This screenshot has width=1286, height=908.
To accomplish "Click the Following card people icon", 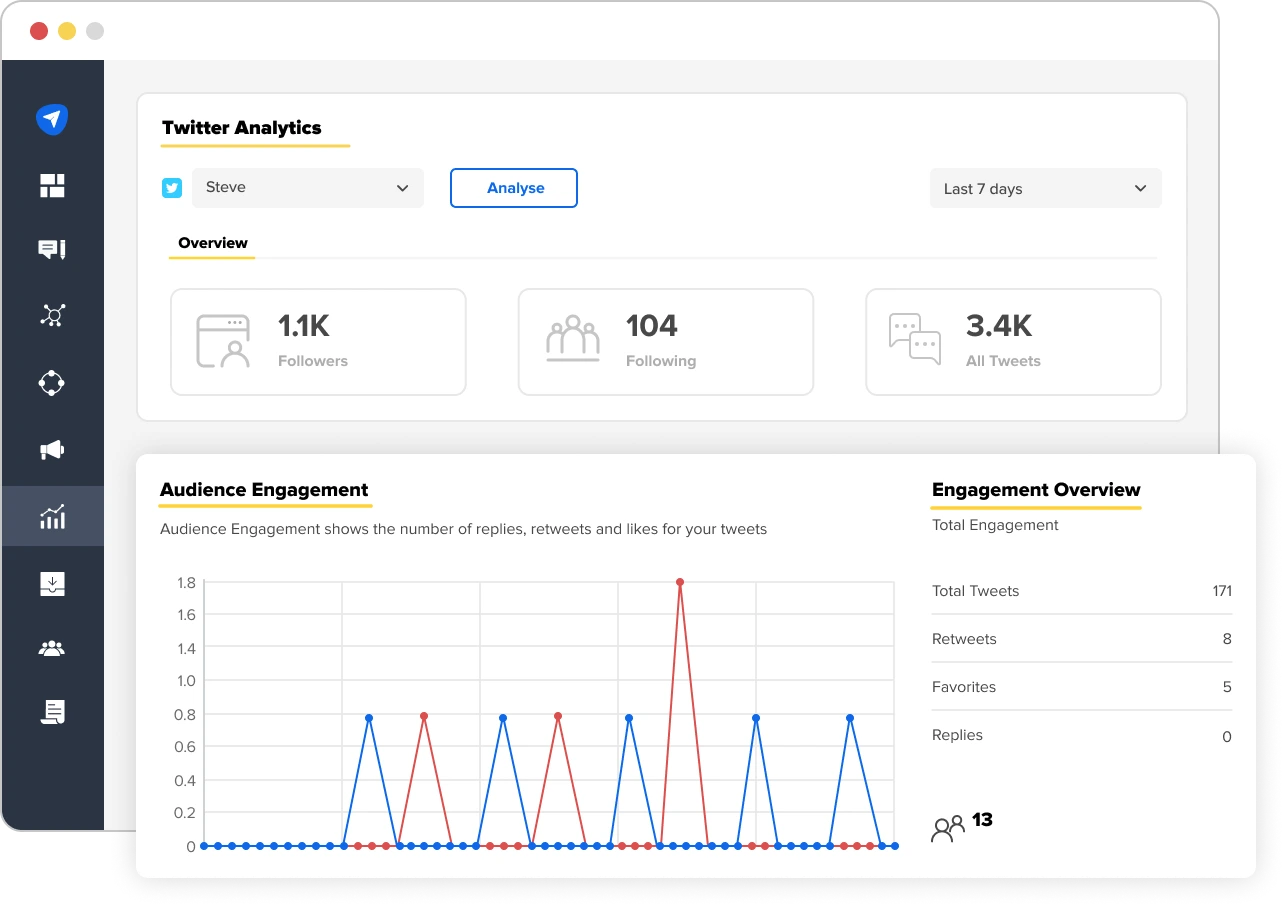I will pyautogui.click(x=573, y=339).
